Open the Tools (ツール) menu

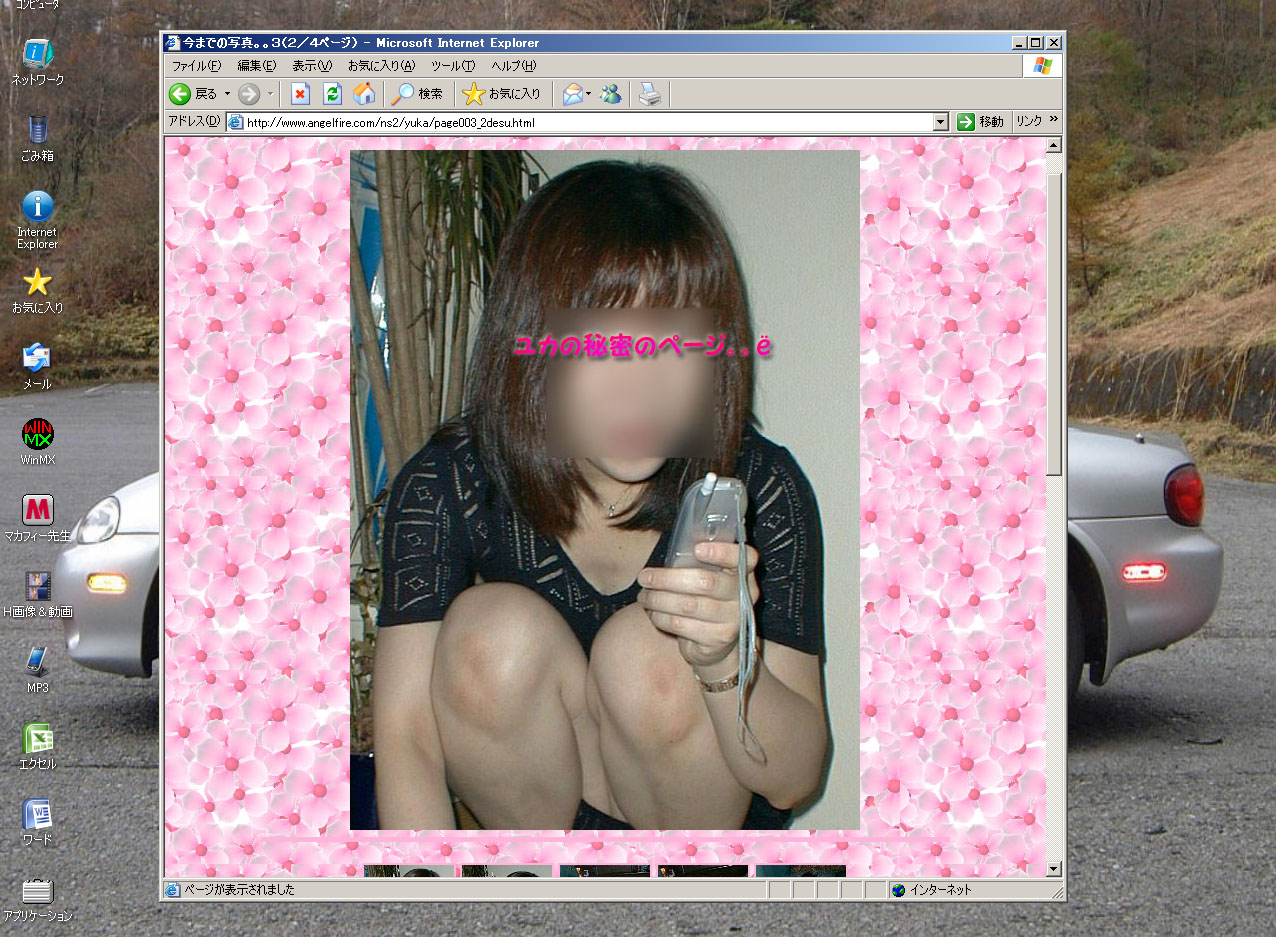click(x=452, y=66)
